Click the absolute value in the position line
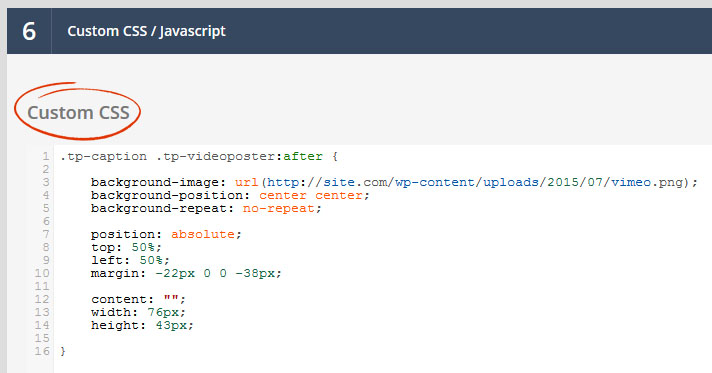Viewport: 712px width, 373px height. tap(203, 234)
